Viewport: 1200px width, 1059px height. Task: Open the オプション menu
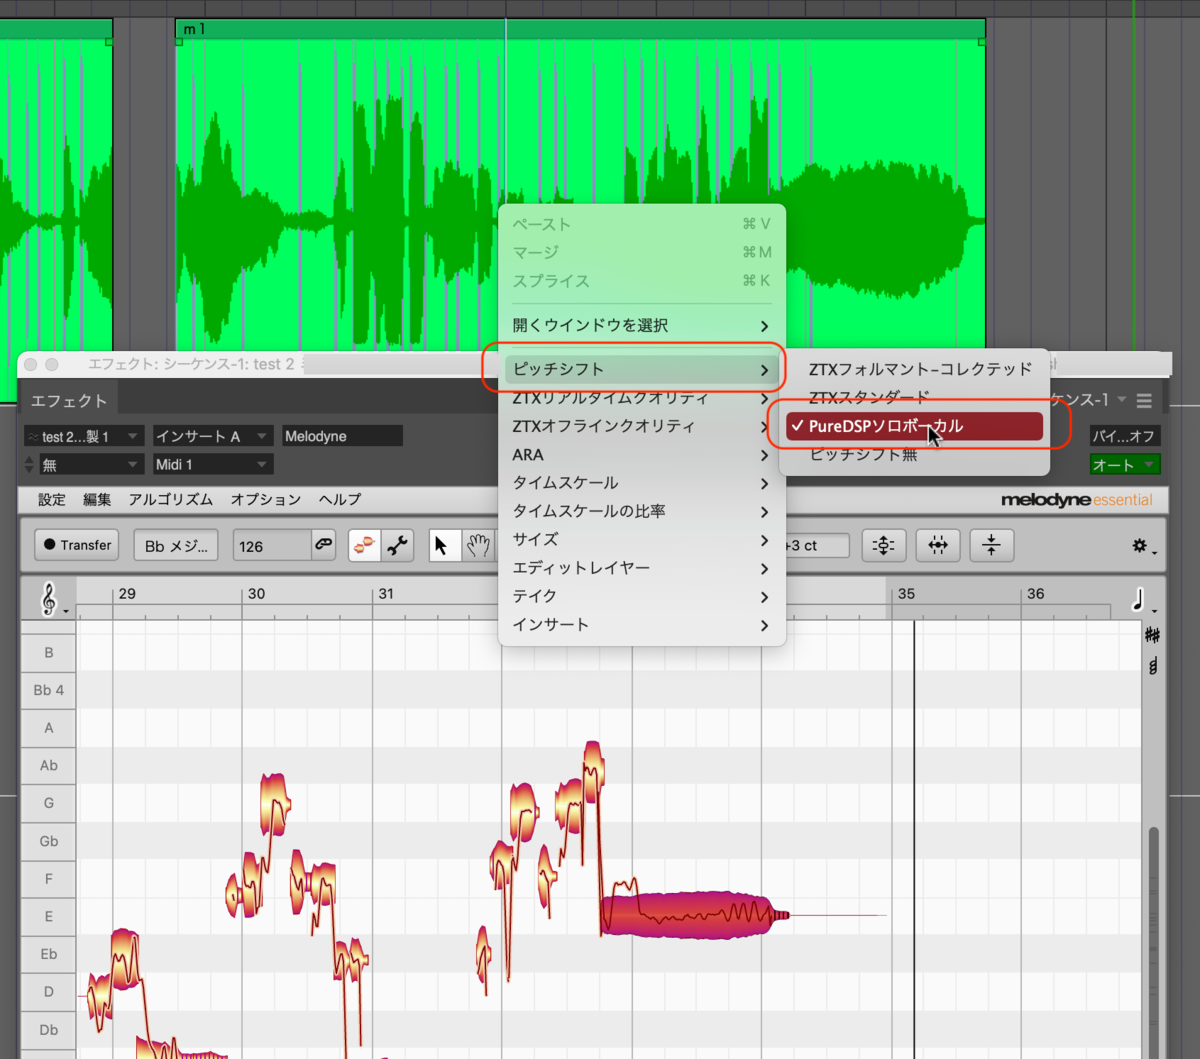[266, 499]
